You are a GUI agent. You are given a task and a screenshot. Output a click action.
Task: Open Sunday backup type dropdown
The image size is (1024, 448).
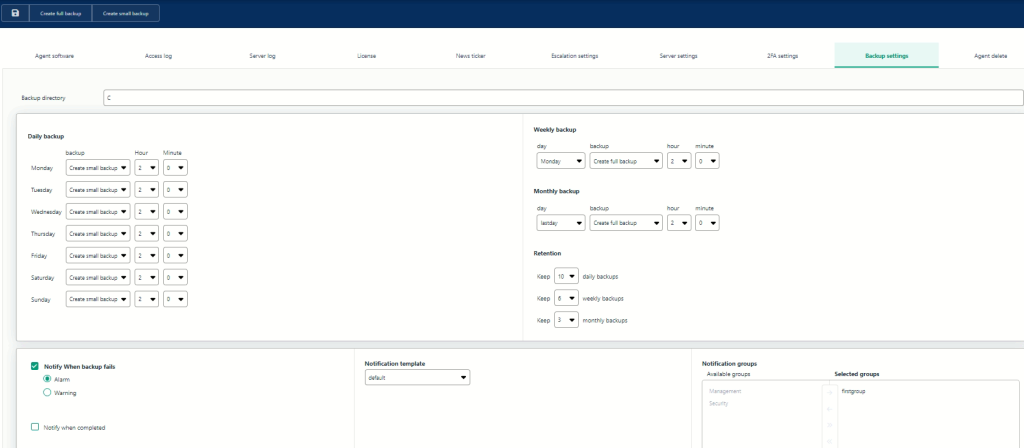pos(98,299)
